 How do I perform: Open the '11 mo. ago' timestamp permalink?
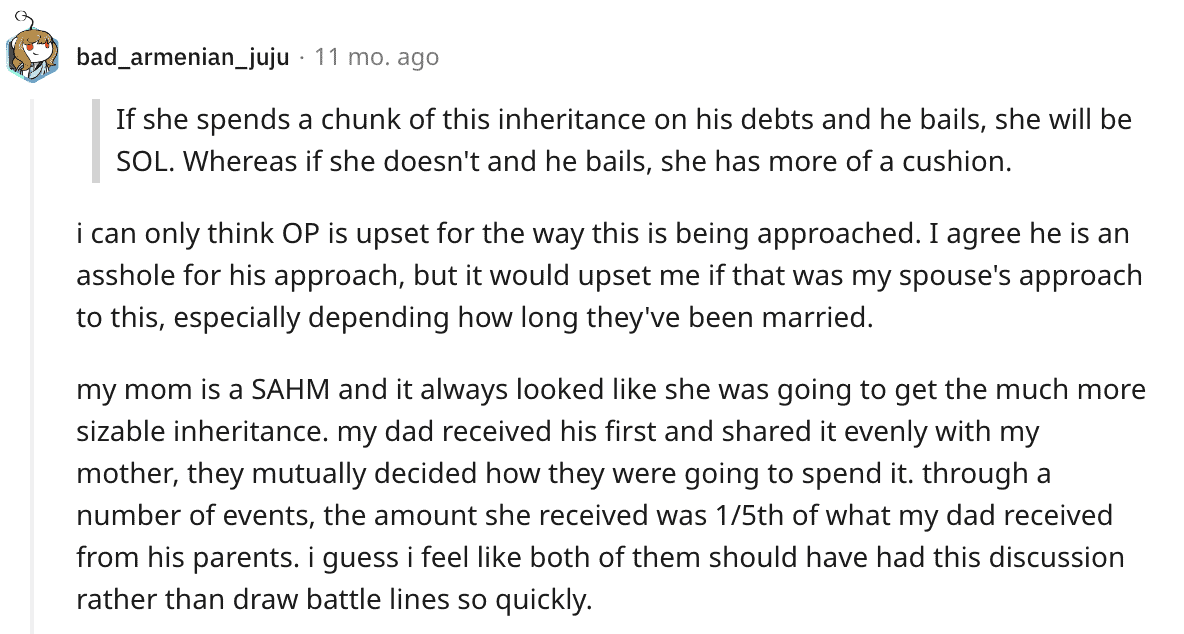click(x=376, y=57)
